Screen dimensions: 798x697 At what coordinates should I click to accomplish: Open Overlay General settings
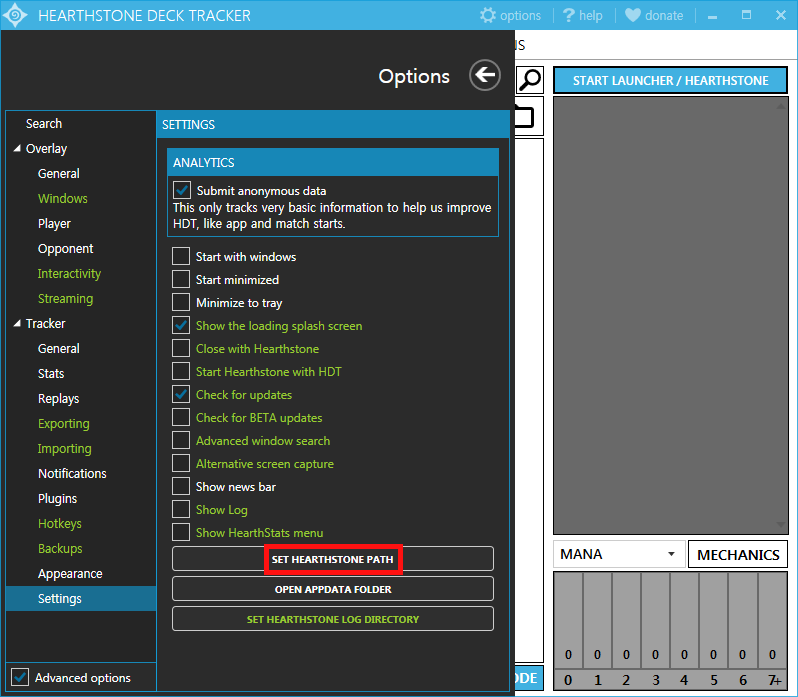[59, 173]
